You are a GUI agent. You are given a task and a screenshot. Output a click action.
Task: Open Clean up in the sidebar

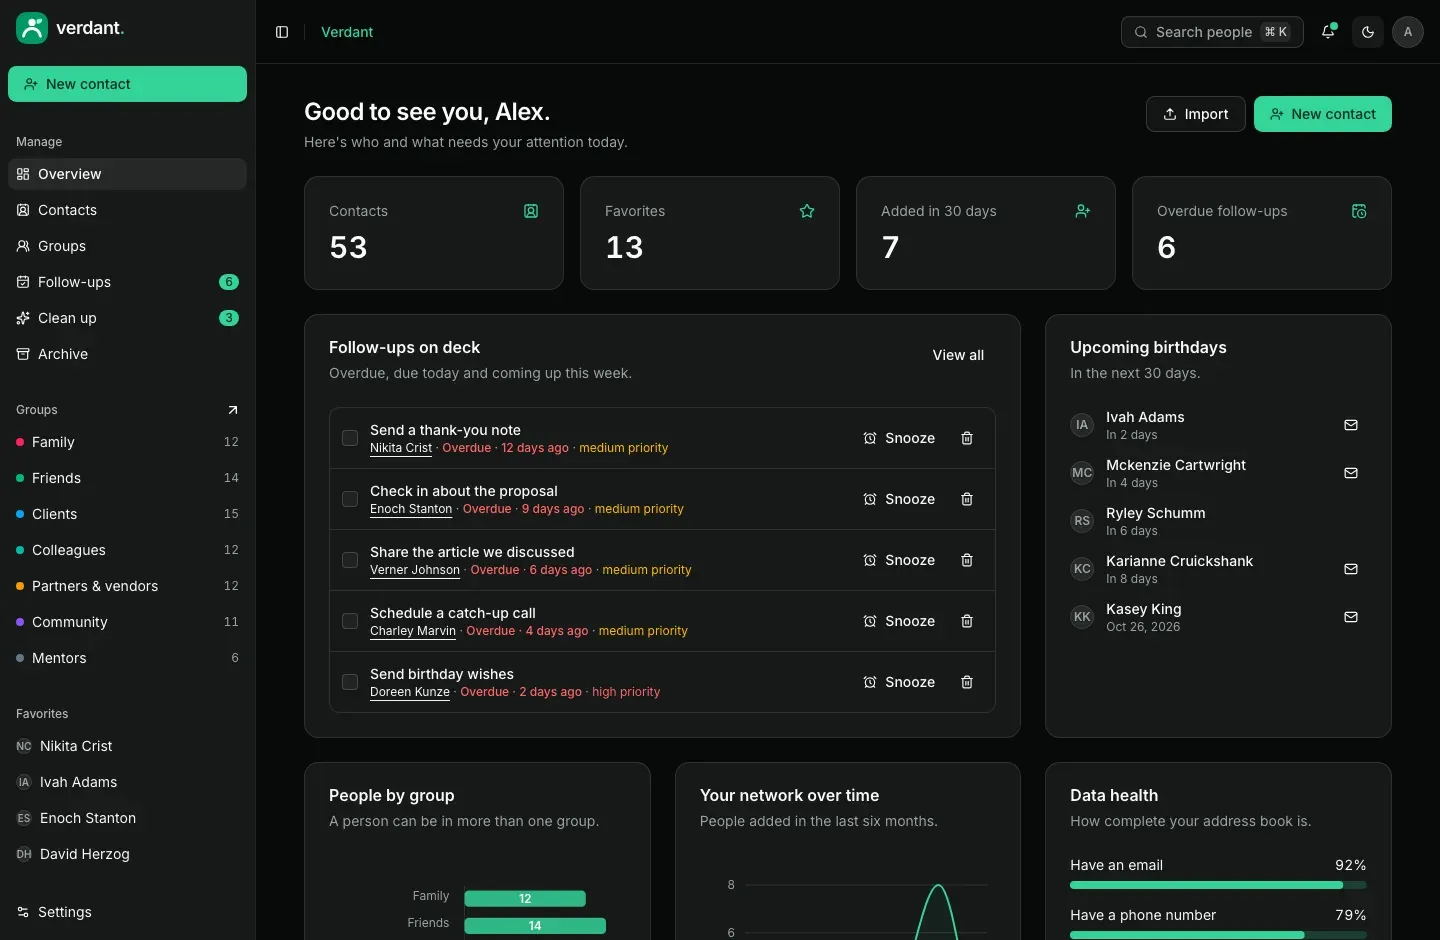tap(127, 318)
